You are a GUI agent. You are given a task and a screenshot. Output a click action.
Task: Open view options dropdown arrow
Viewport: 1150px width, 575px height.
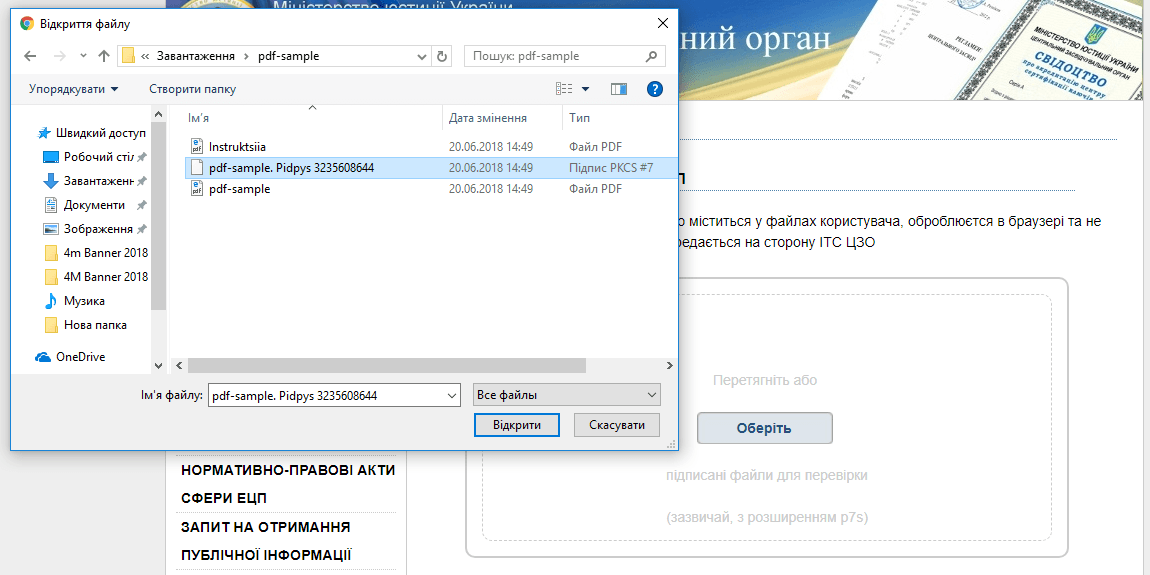click(x=586, y=89)
